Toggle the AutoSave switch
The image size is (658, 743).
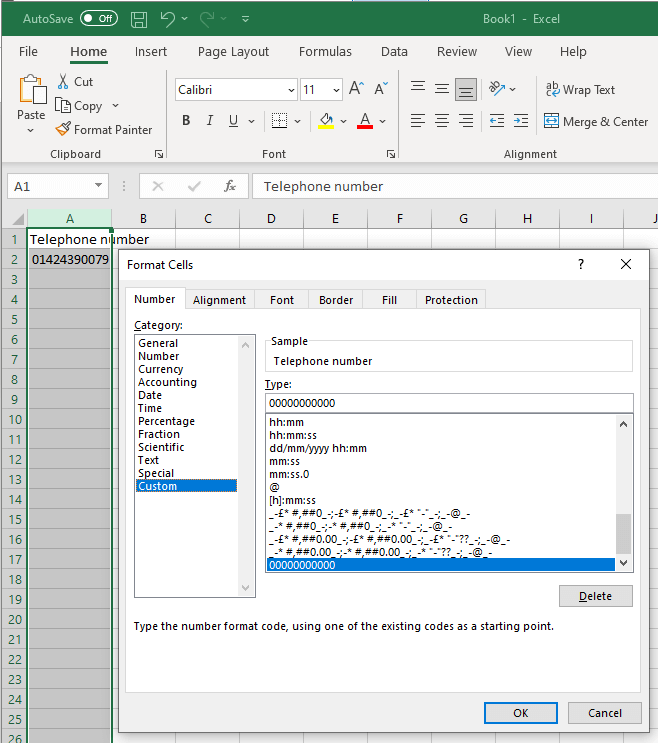click(99, 18)
